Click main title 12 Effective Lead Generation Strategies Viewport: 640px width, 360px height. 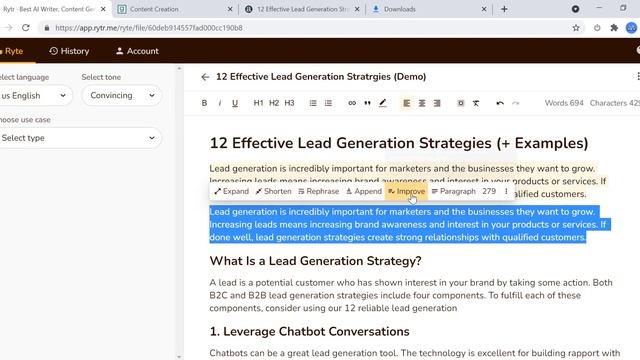click(399, 143)
